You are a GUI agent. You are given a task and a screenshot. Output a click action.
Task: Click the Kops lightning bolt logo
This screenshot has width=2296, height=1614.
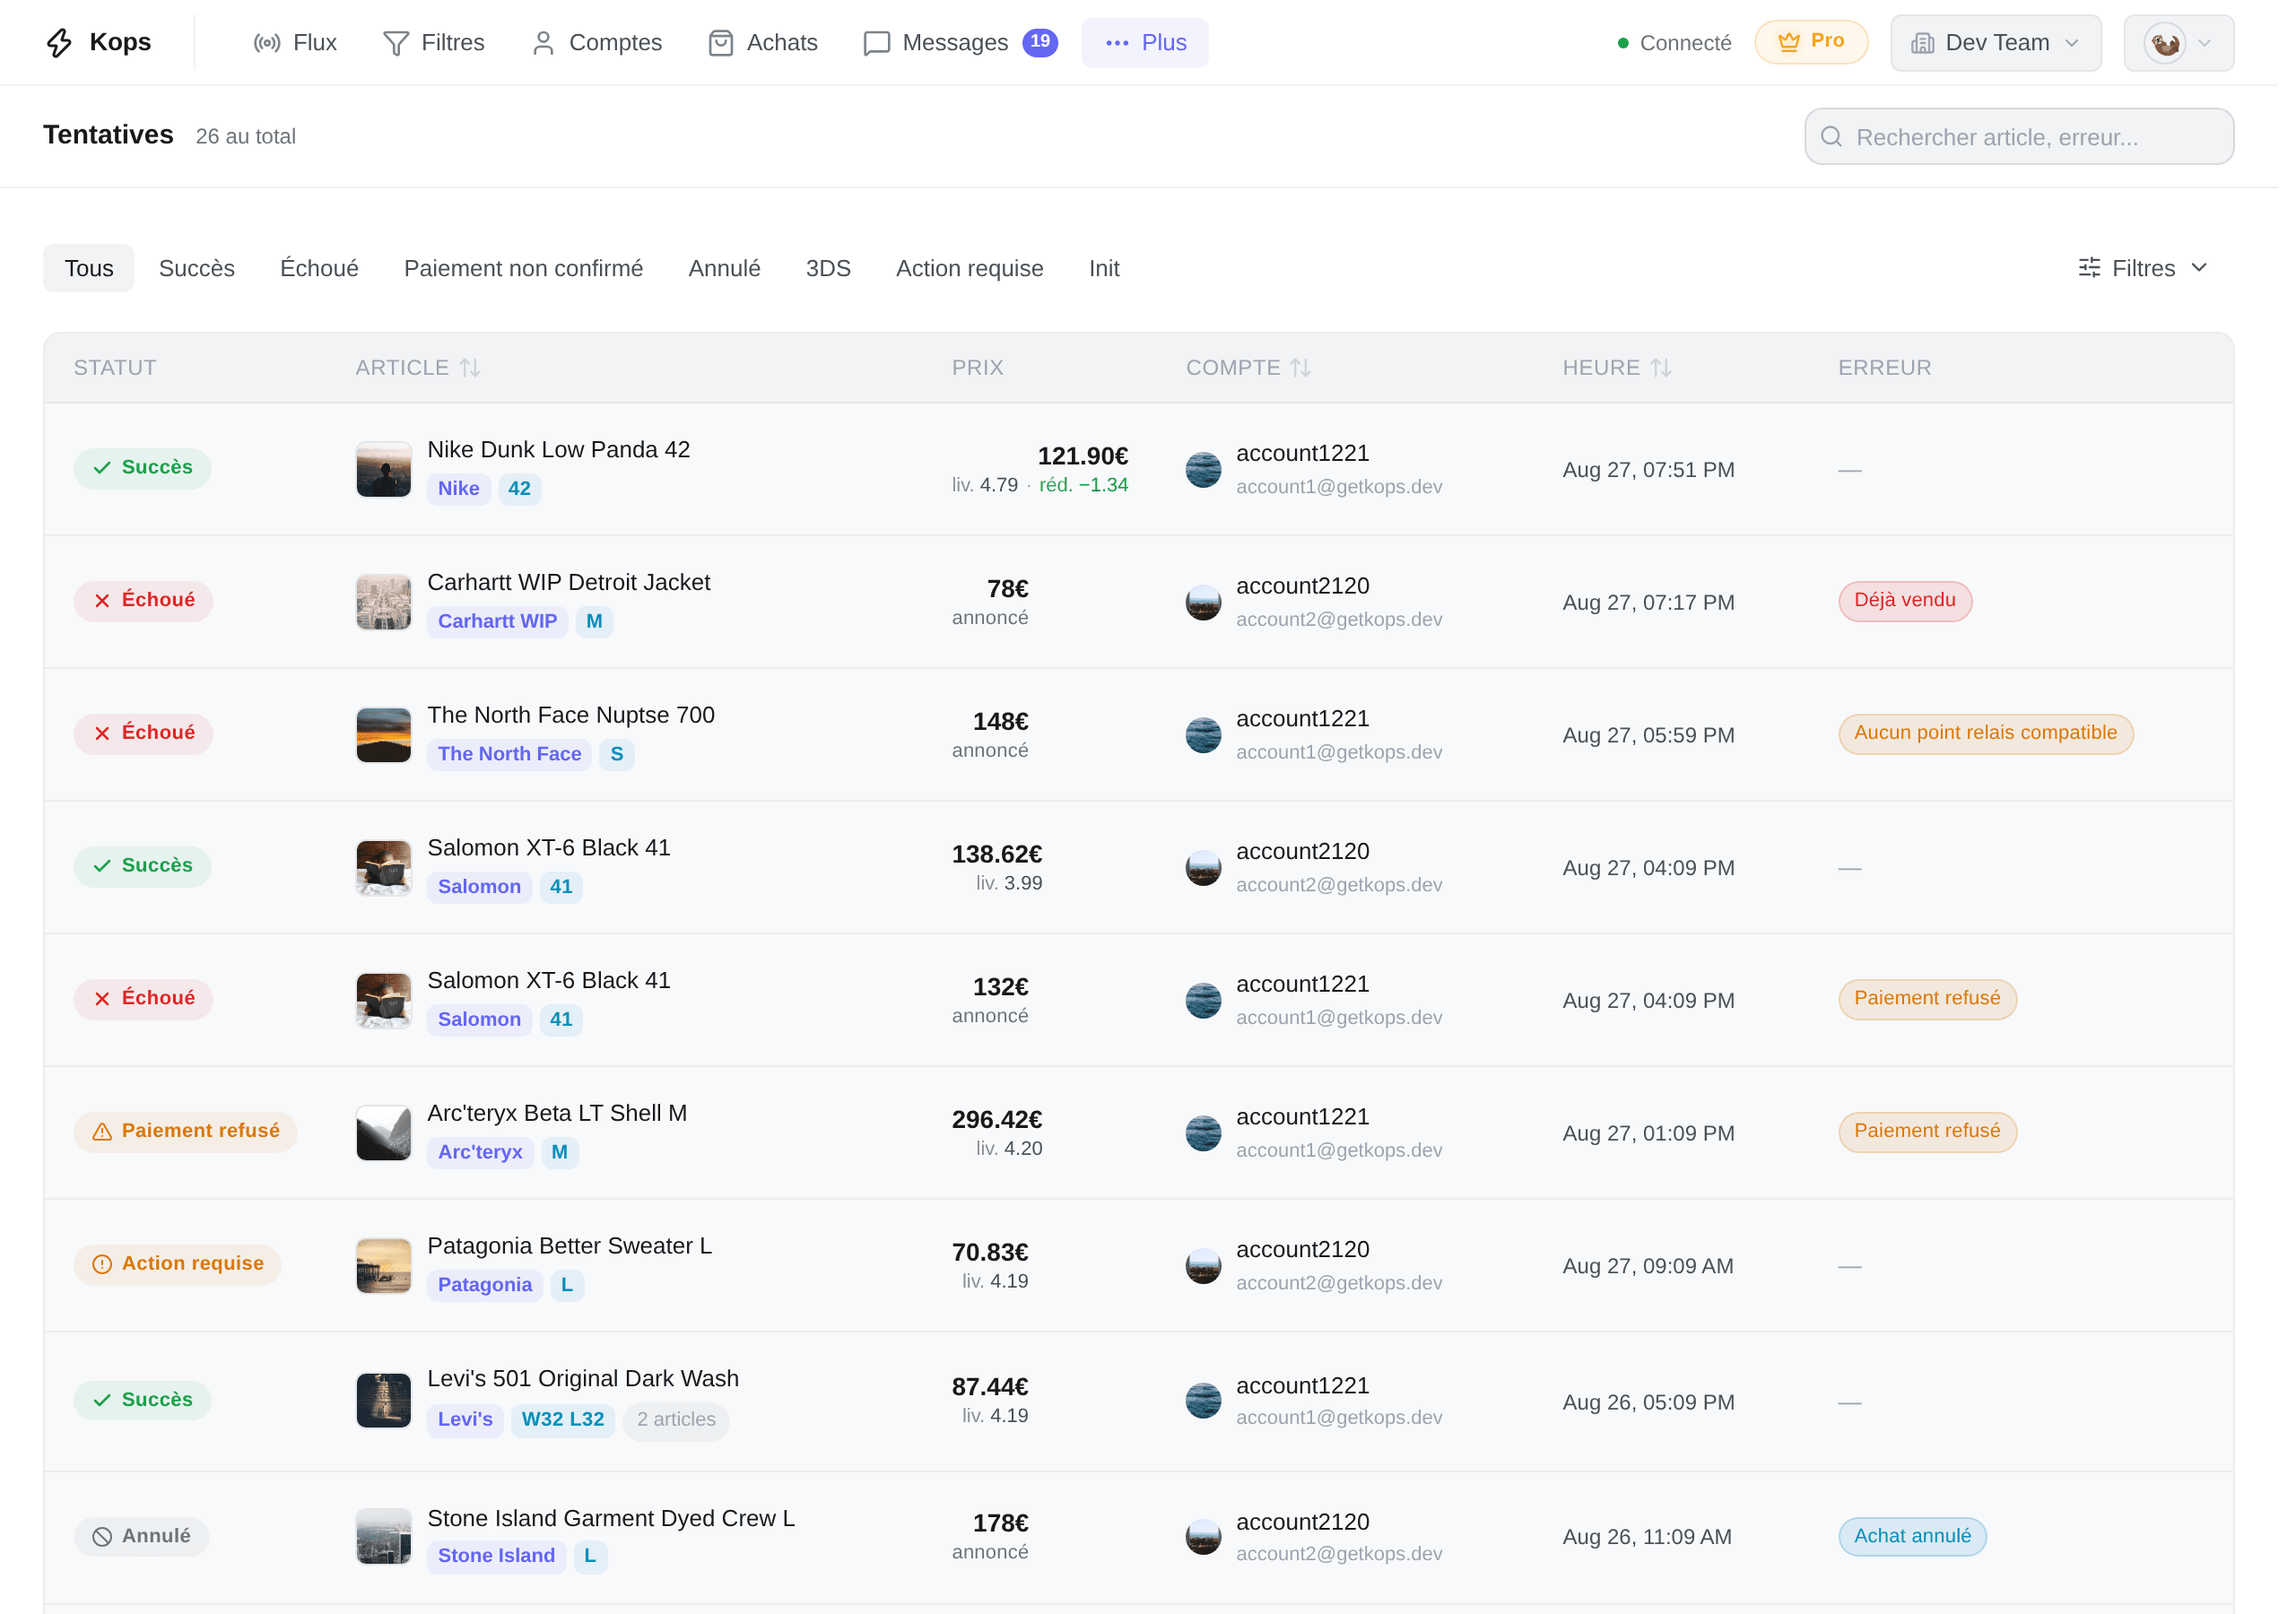click(x=60, y=43)
